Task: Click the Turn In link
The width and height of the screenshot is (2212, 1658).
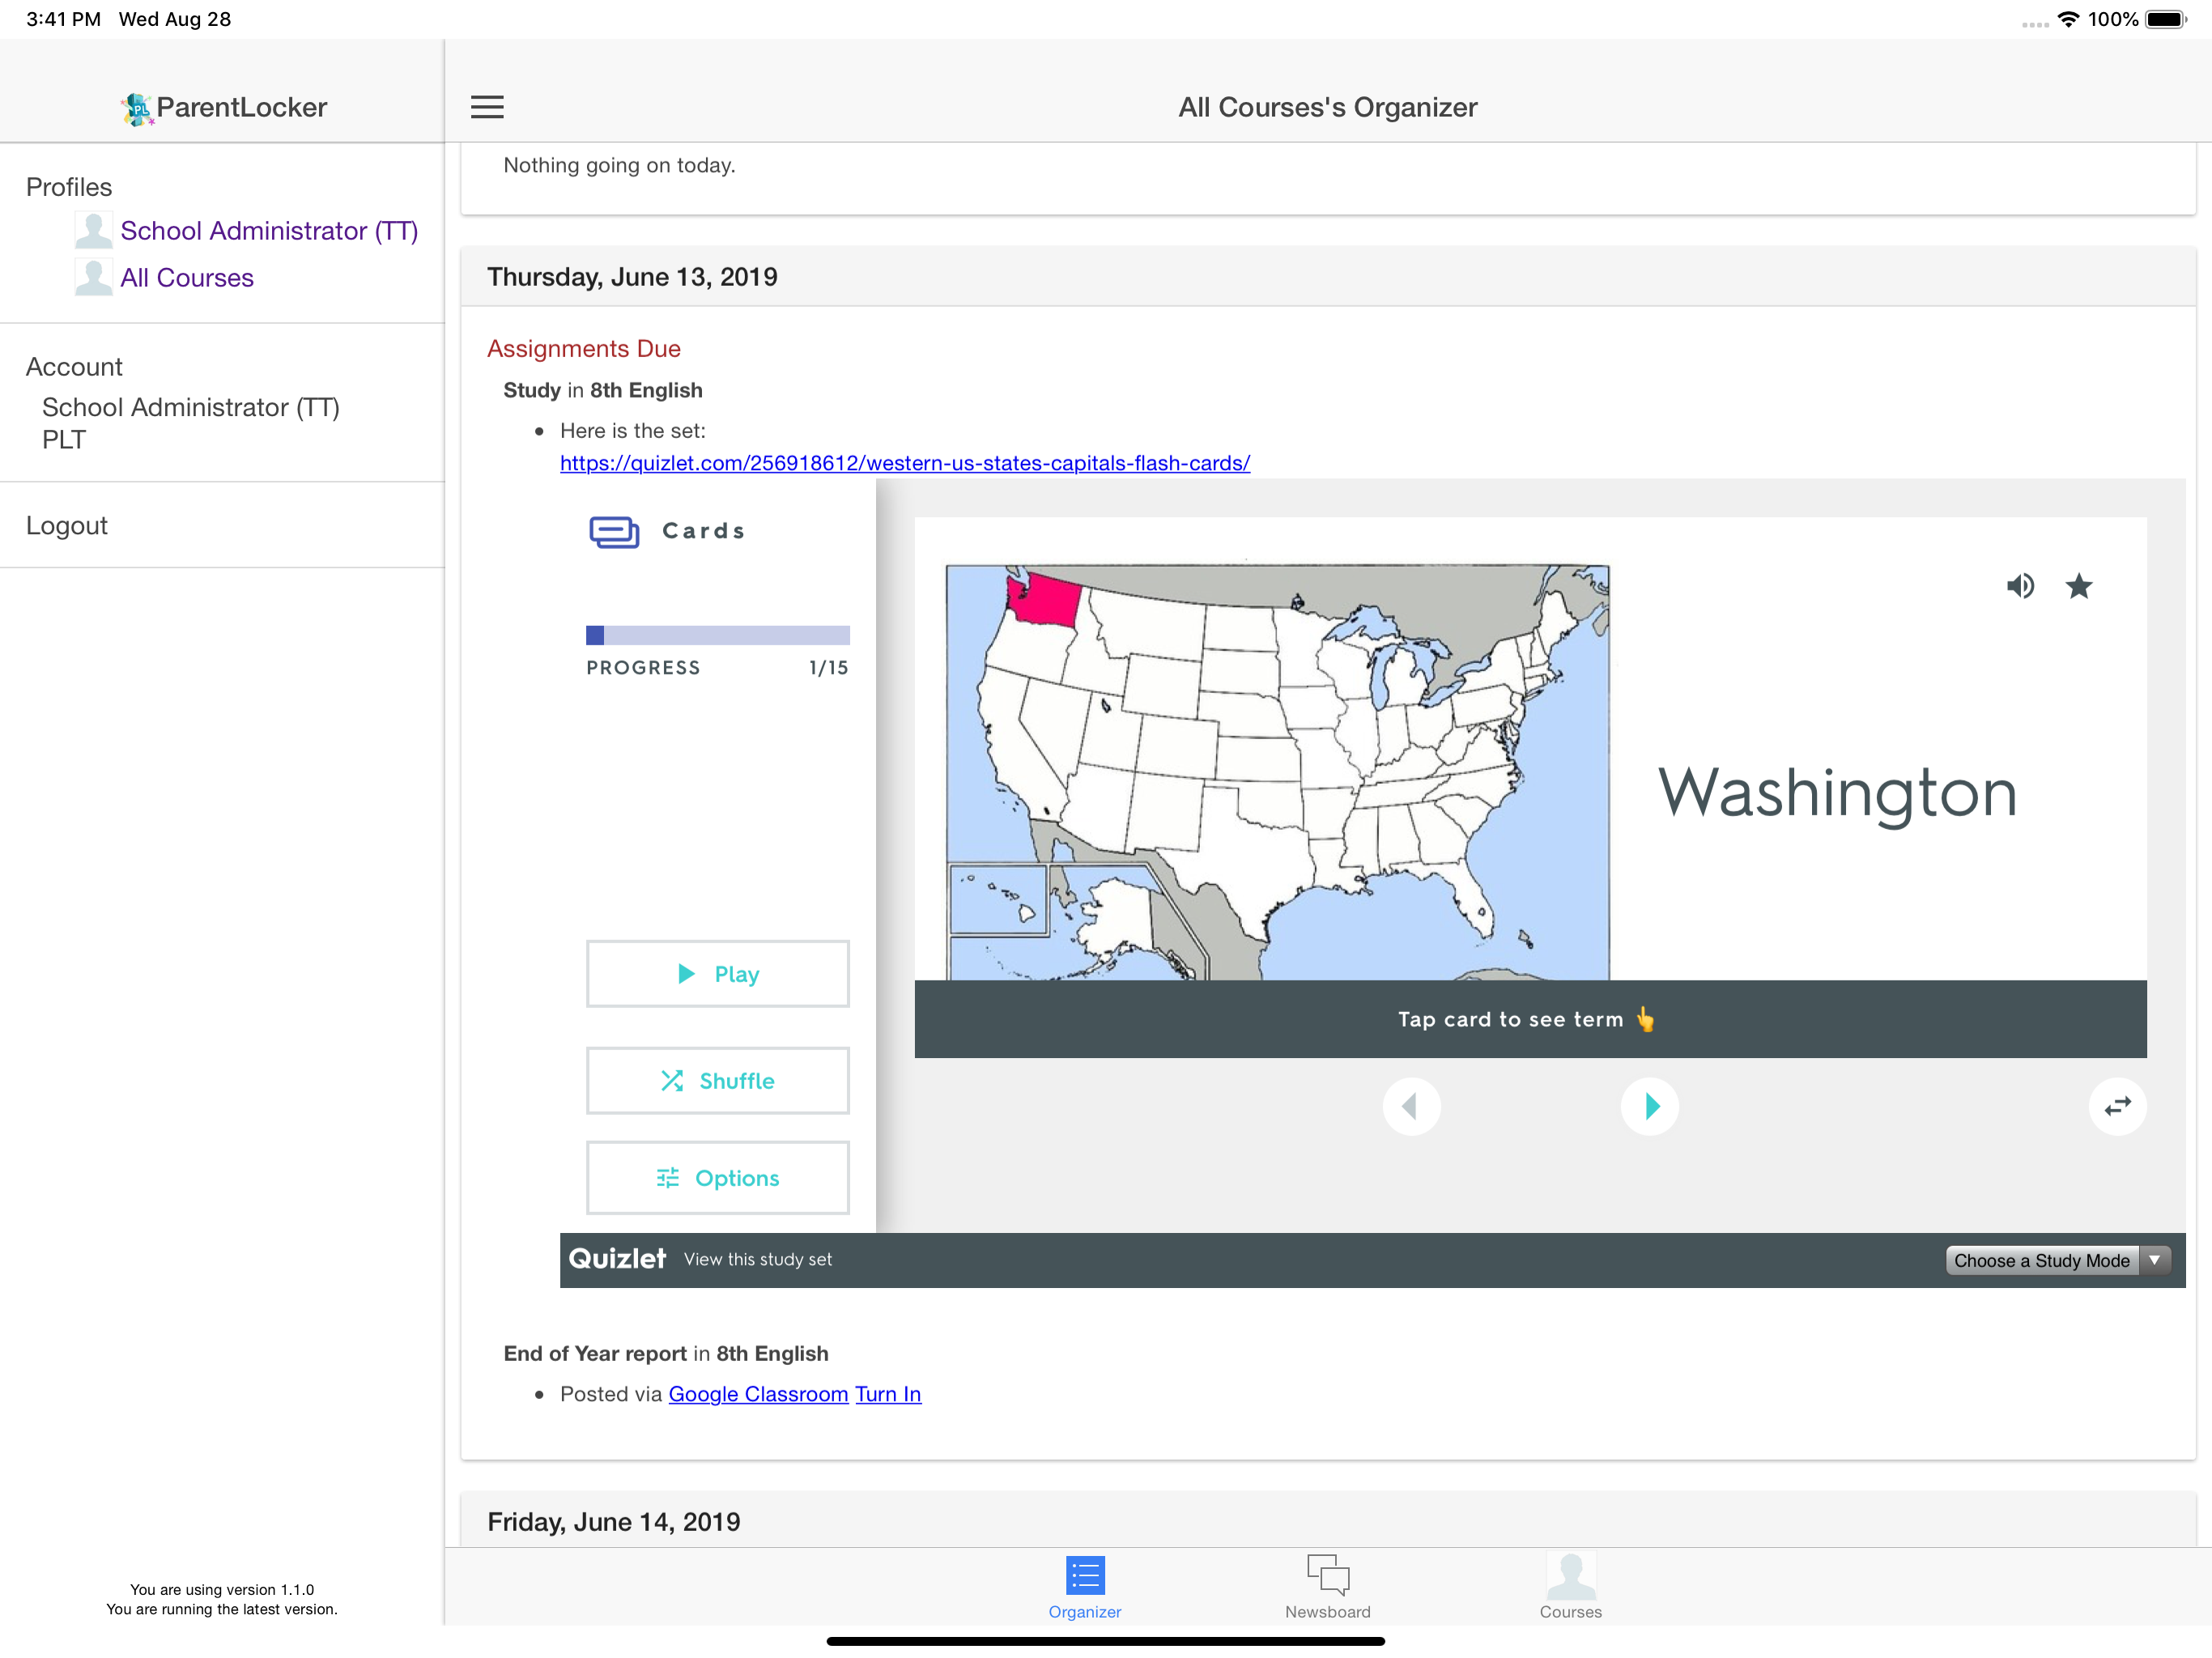Action: click(888, 1394)
